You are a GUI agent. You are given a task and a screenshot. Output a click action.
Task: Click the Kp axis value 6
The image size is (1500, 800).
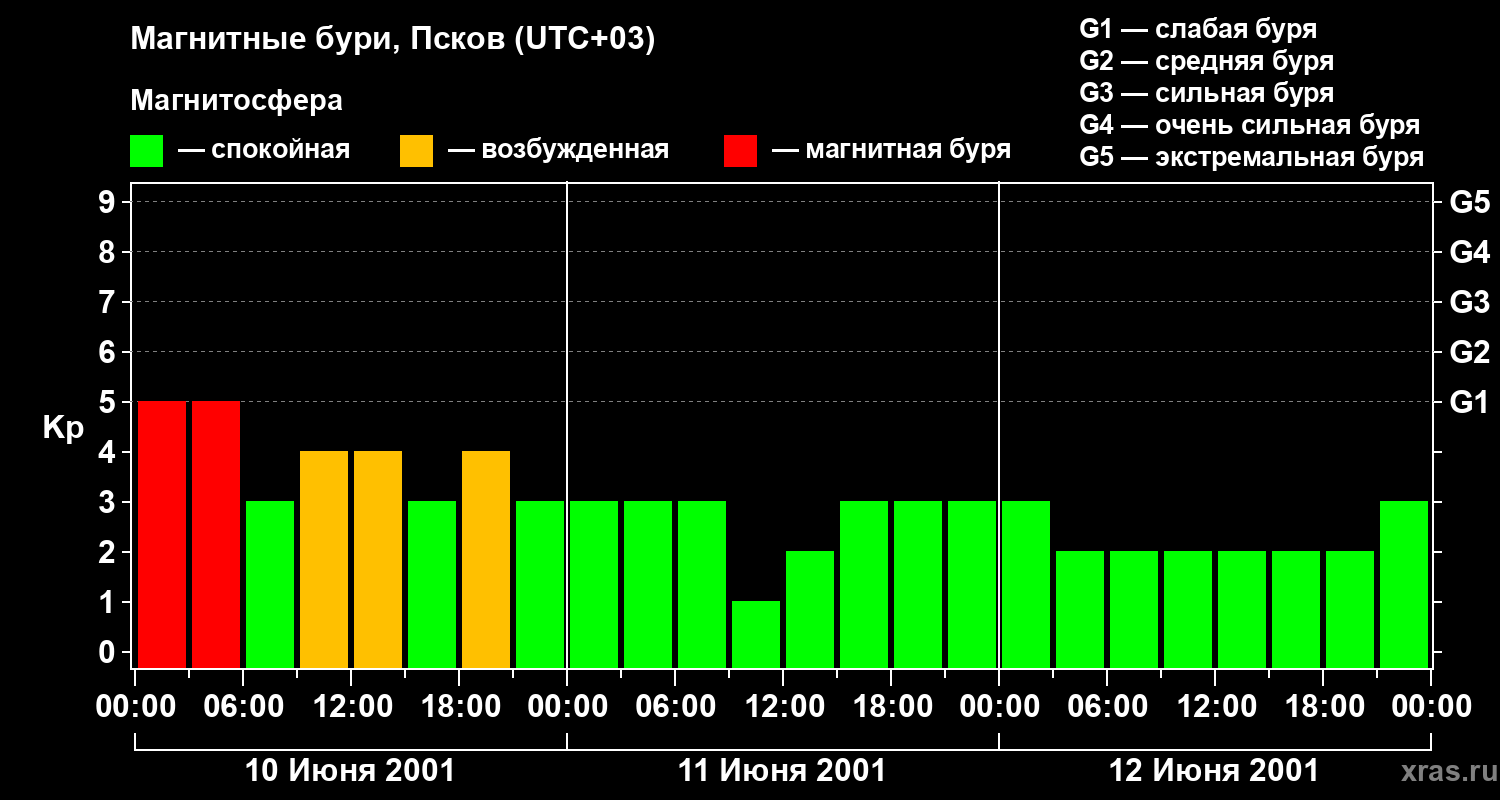pyautogui.click(x=109, y=352)
